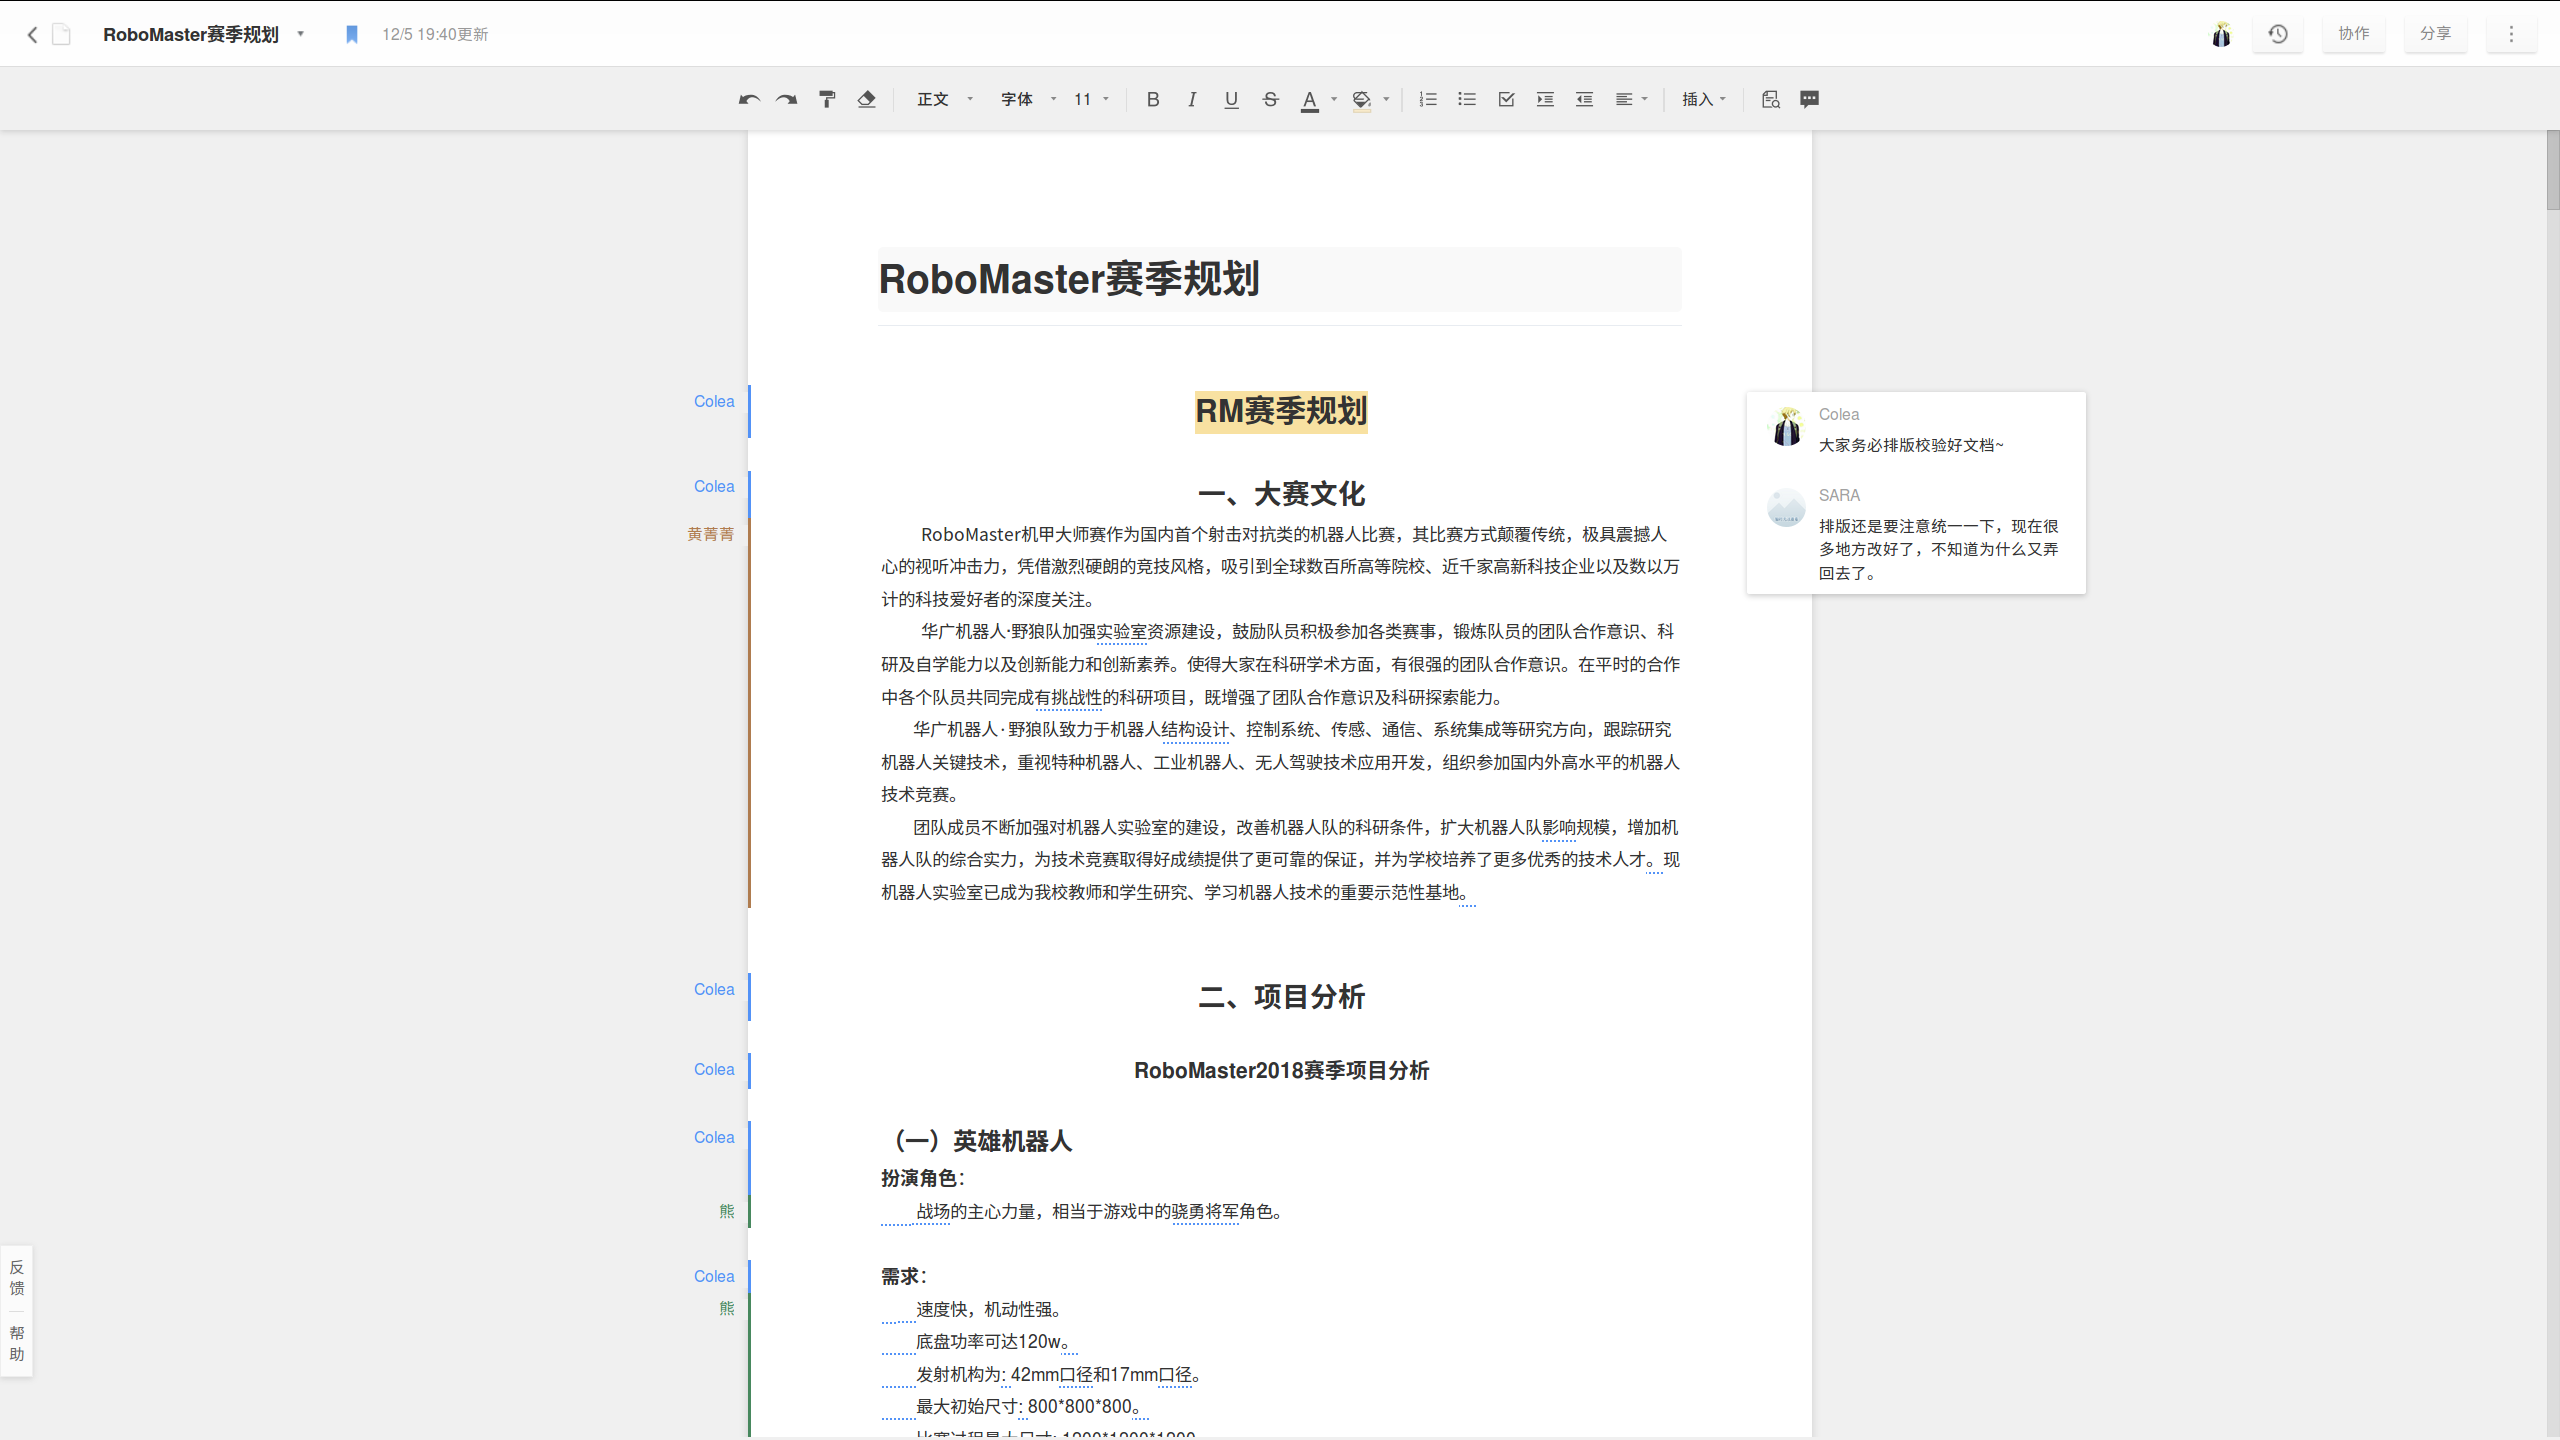Open the font color dropdown arrow
This screenshot has height=1440, width=2560.
(1334, 99)
